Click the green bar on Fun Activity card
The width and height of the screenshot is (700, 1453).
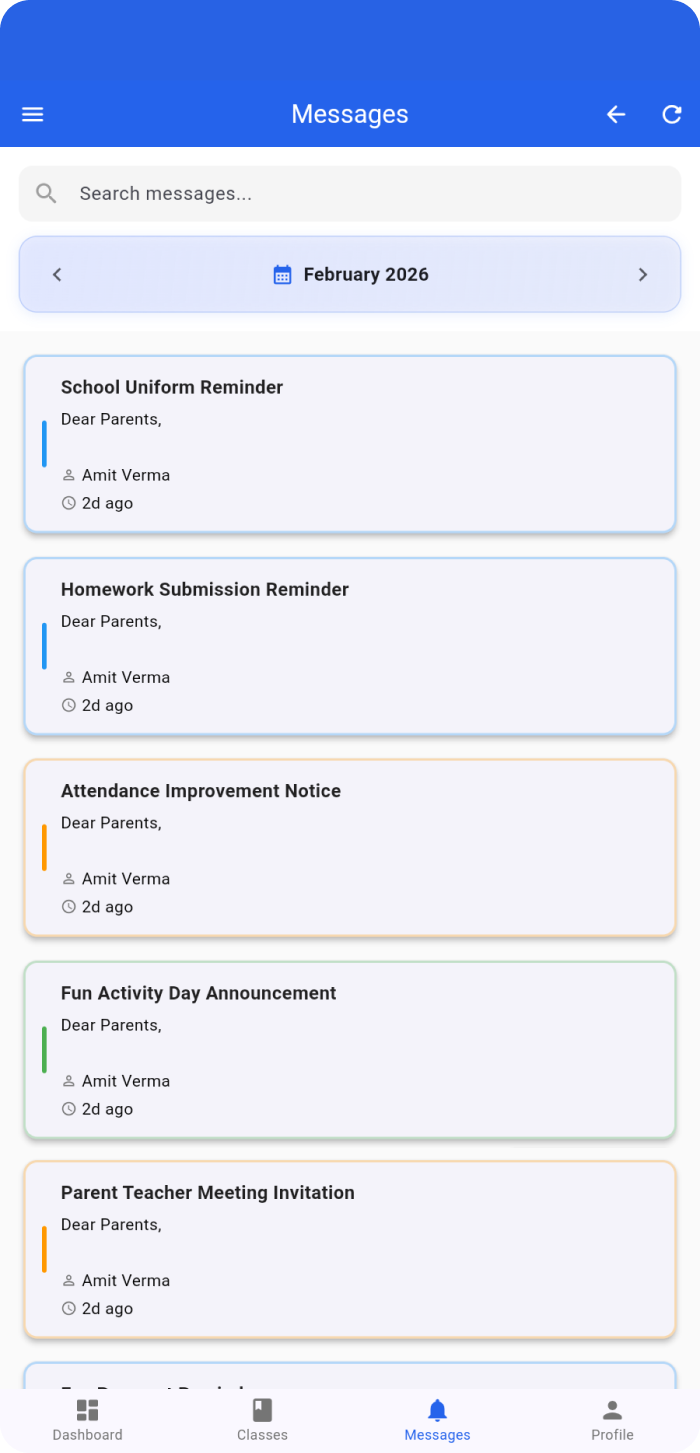pyautogui.click(x=44, y=1049)
